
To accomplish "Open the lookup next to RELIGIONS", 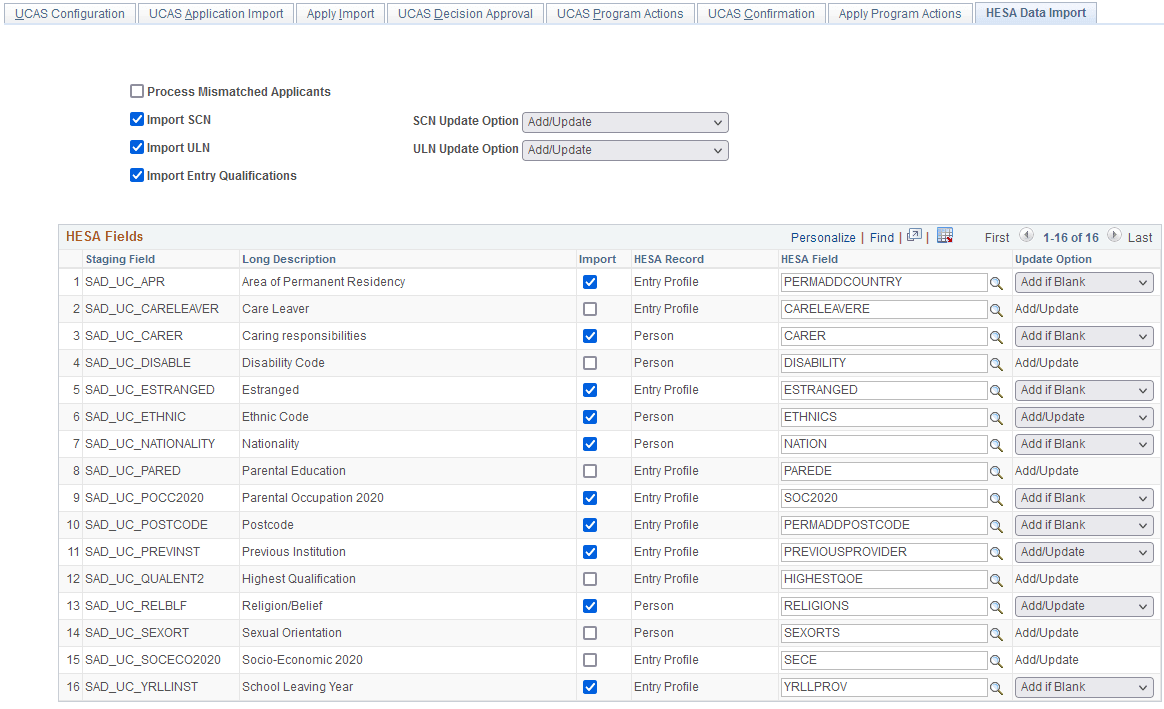I will click(996, 606).
